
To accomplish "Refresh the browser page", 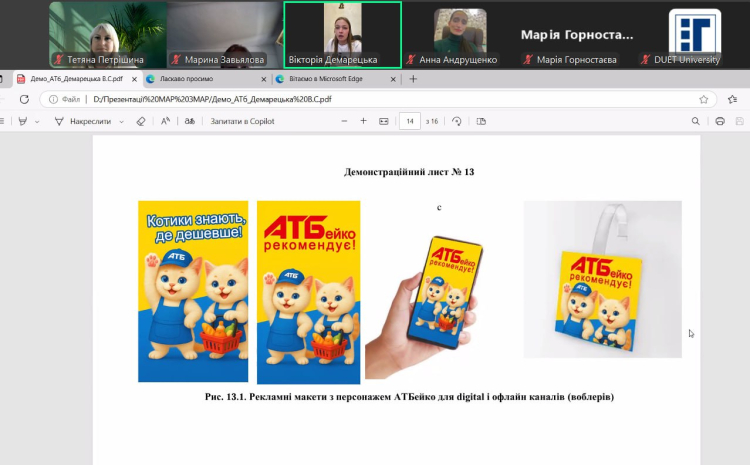I will click(x=25, y=99).
